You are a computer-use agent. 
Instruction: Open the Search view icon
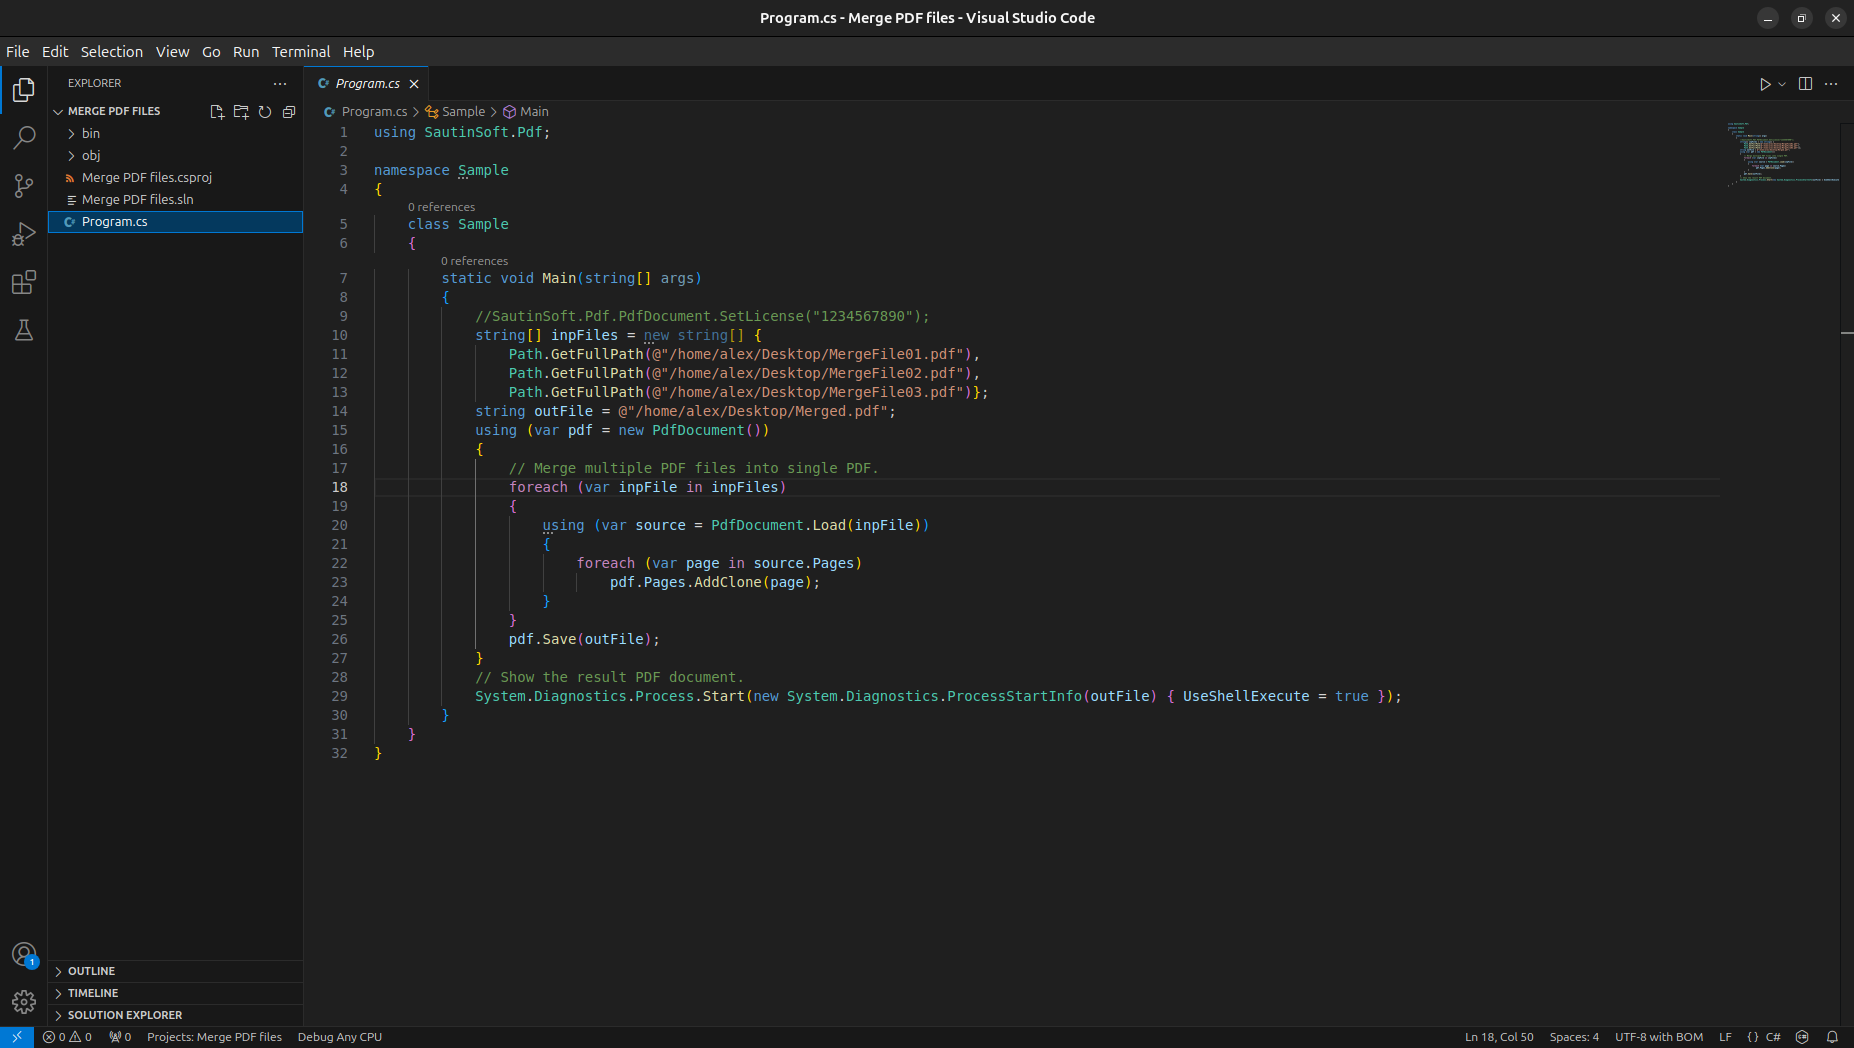(24, 138)
